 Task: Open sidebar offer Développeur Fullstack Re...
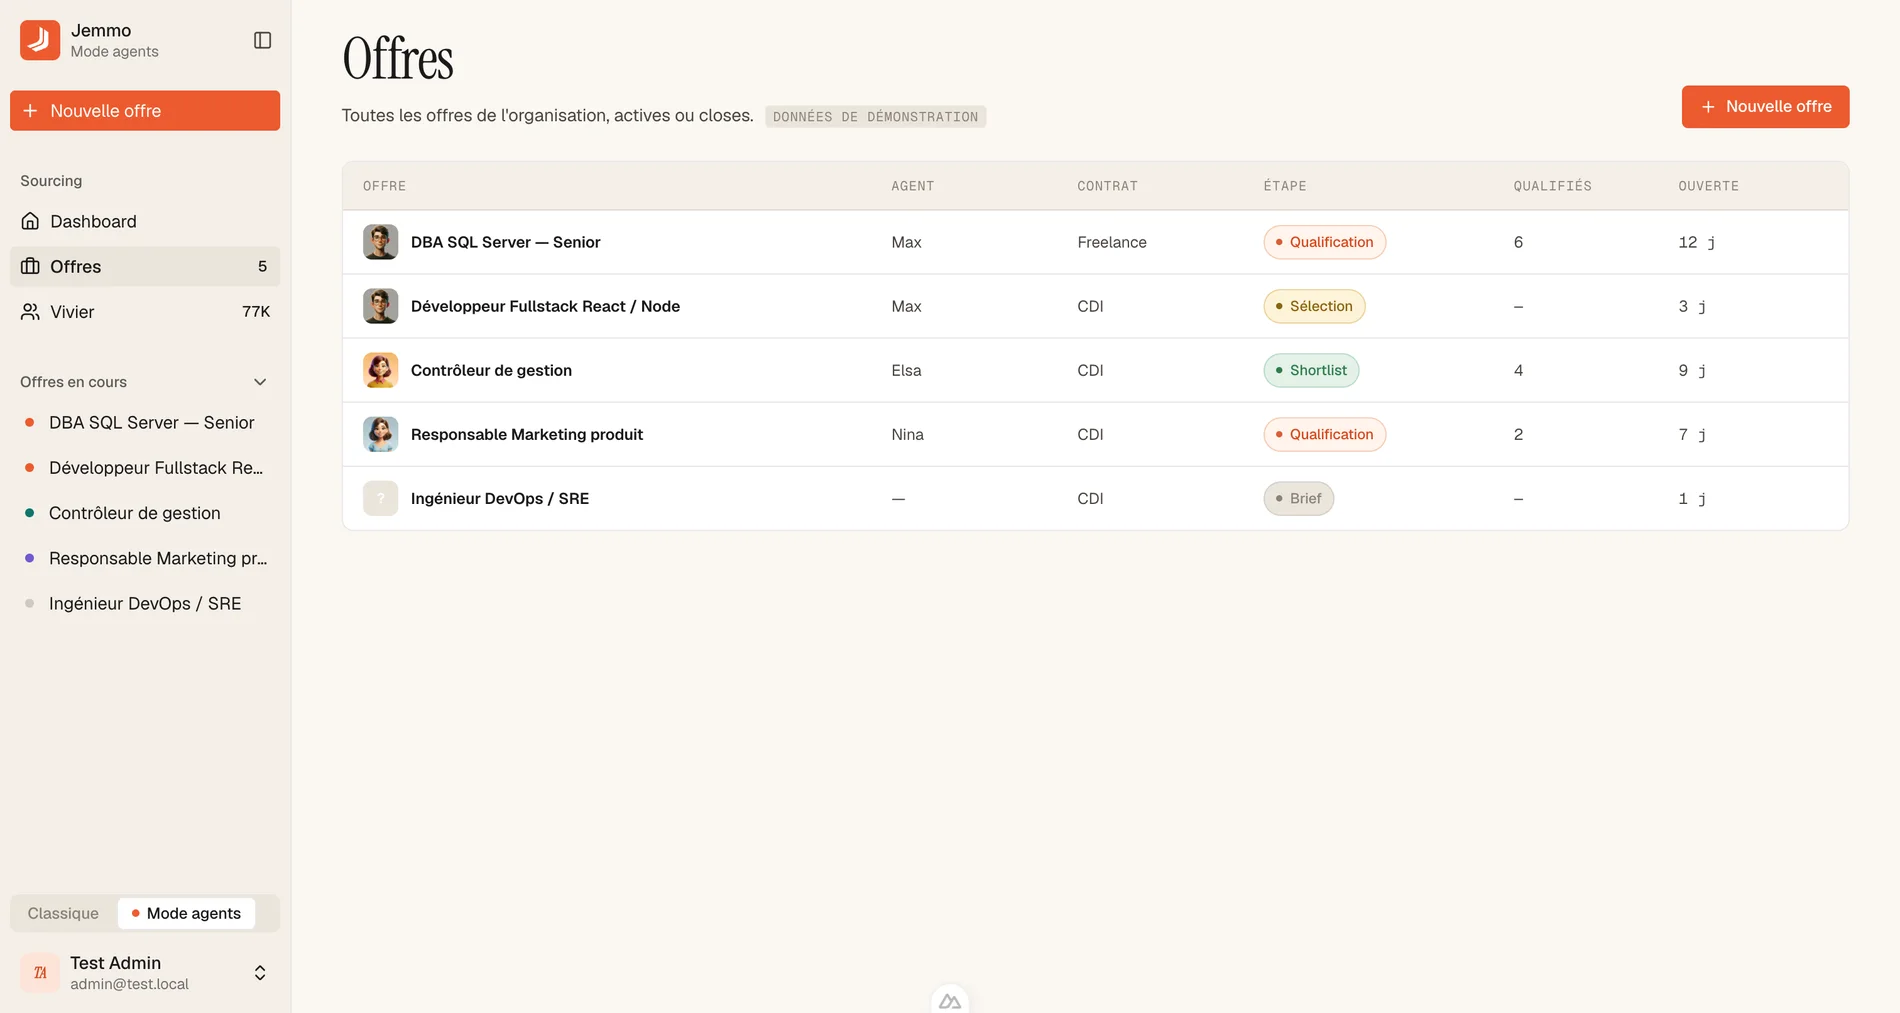[145, 468]
